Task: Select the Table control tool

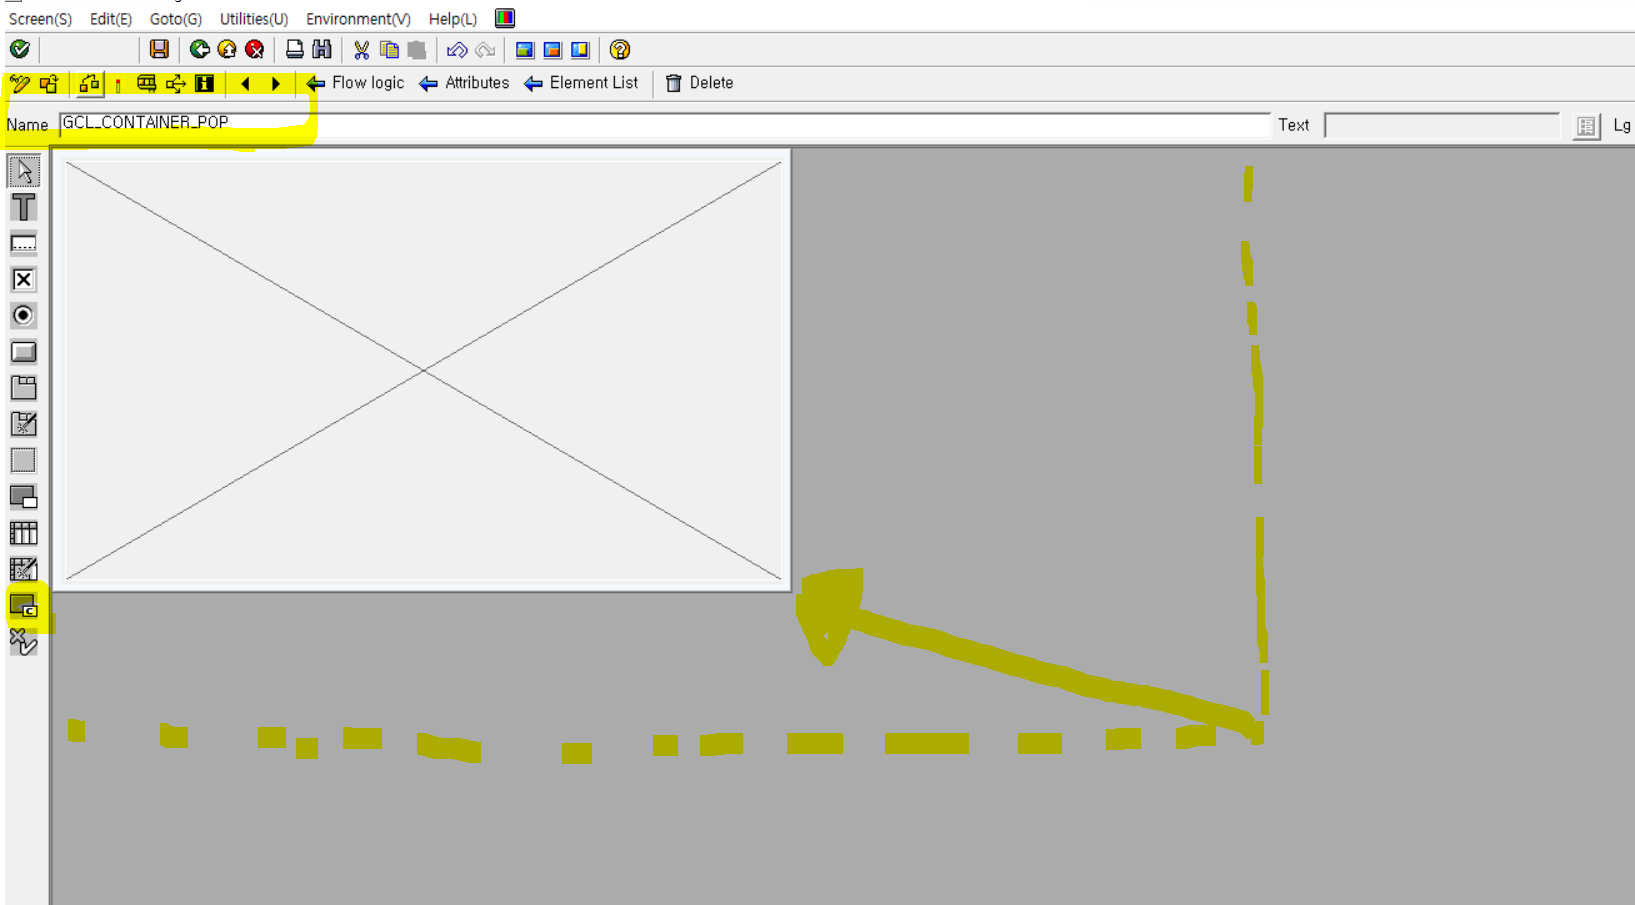Action: tap(24, 533)
